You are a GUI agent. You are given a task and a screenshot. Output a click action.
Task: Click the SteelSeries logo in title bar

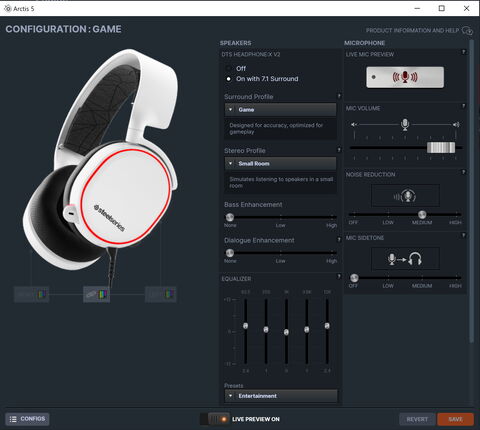pyautogui.click(x=7, y=8)
